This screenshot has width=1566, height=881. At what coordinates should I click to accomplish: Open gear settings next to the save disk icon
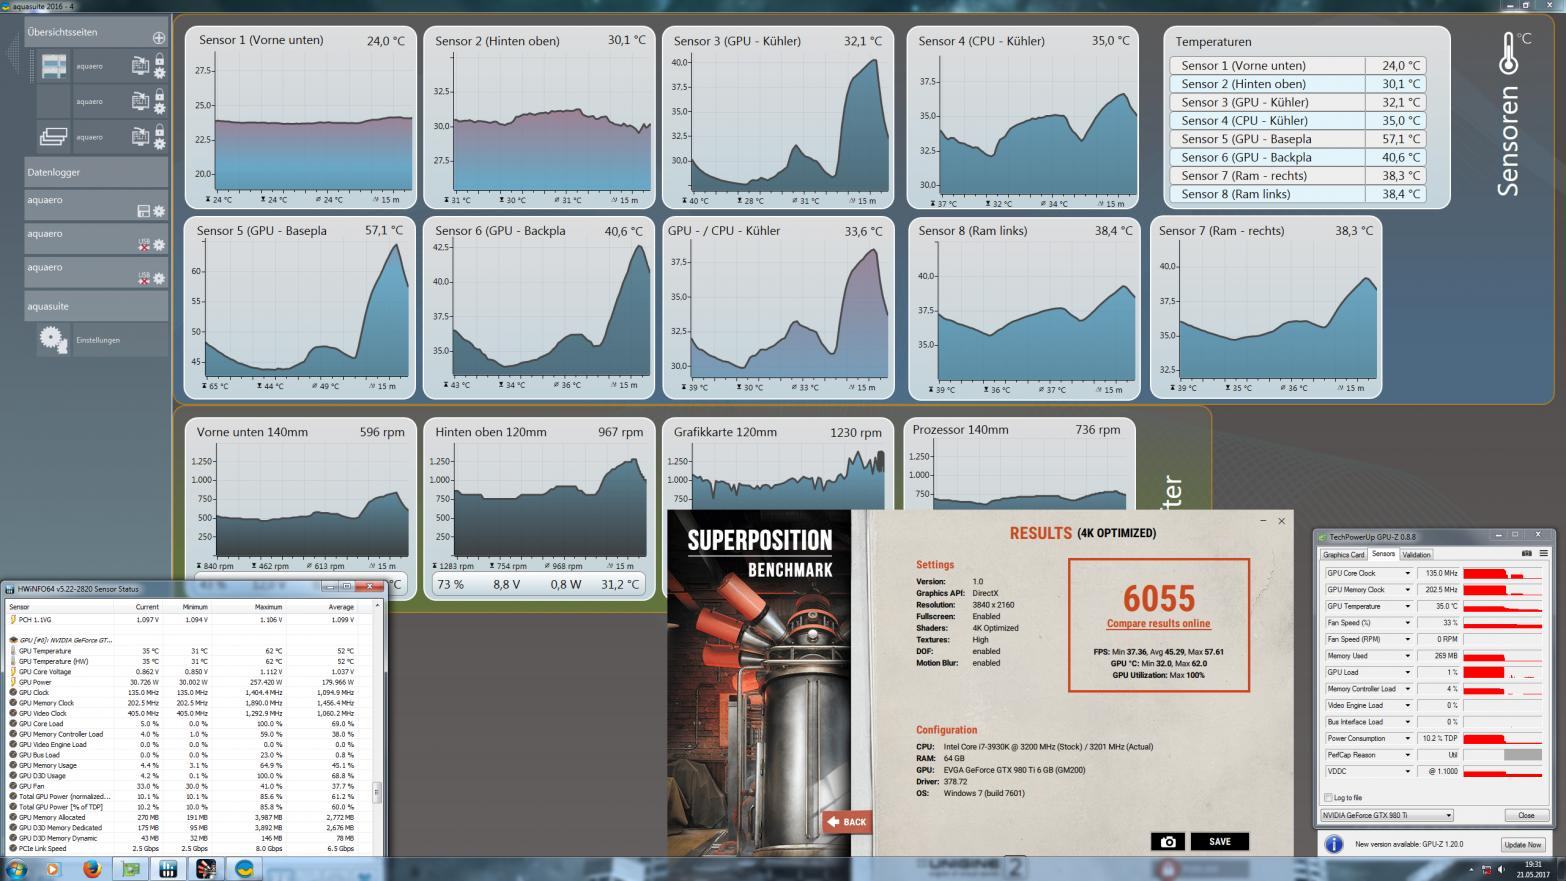(159, 212)
